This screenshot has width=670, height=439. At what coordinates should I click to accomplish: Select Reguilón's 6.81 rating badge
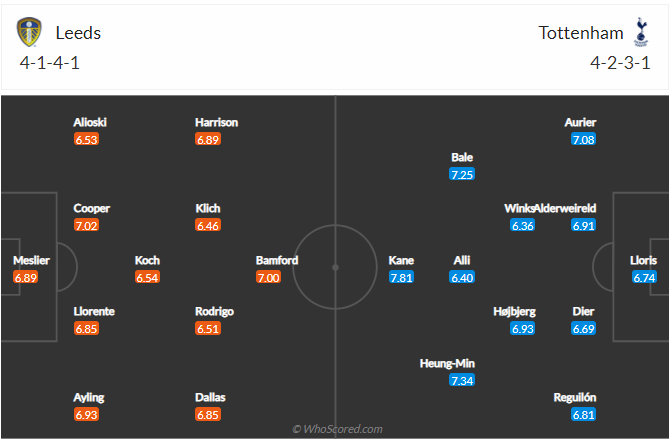(x=585, y=414)
